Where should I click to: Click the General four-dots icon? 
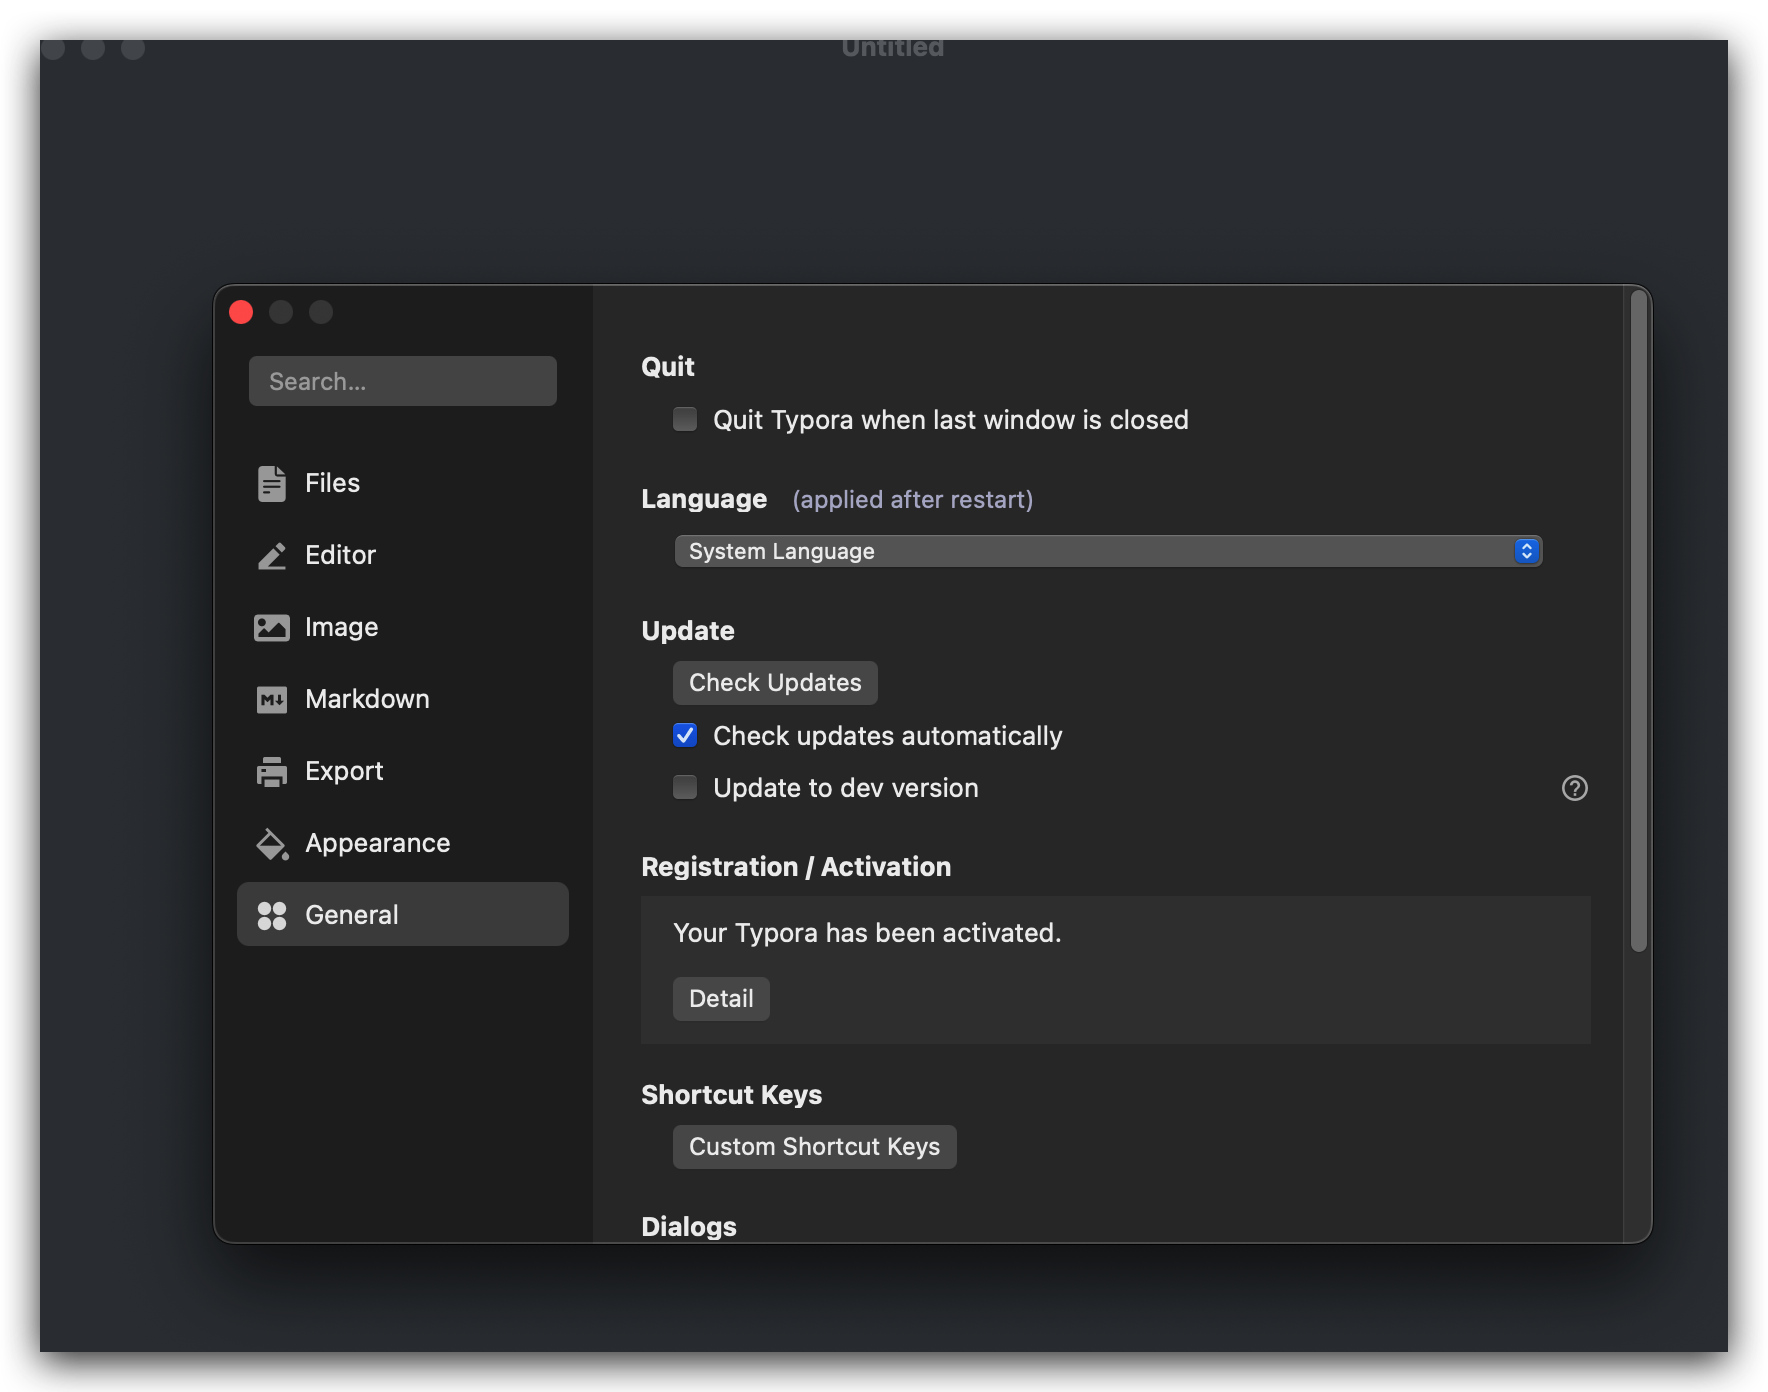pos(271,915)
